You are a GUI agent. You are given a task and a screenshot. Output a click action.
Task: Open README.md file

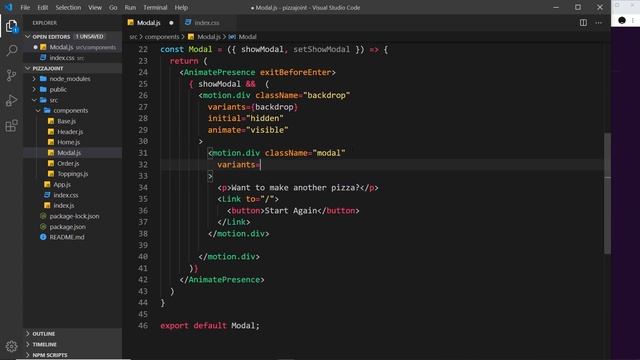coord(67,237)
